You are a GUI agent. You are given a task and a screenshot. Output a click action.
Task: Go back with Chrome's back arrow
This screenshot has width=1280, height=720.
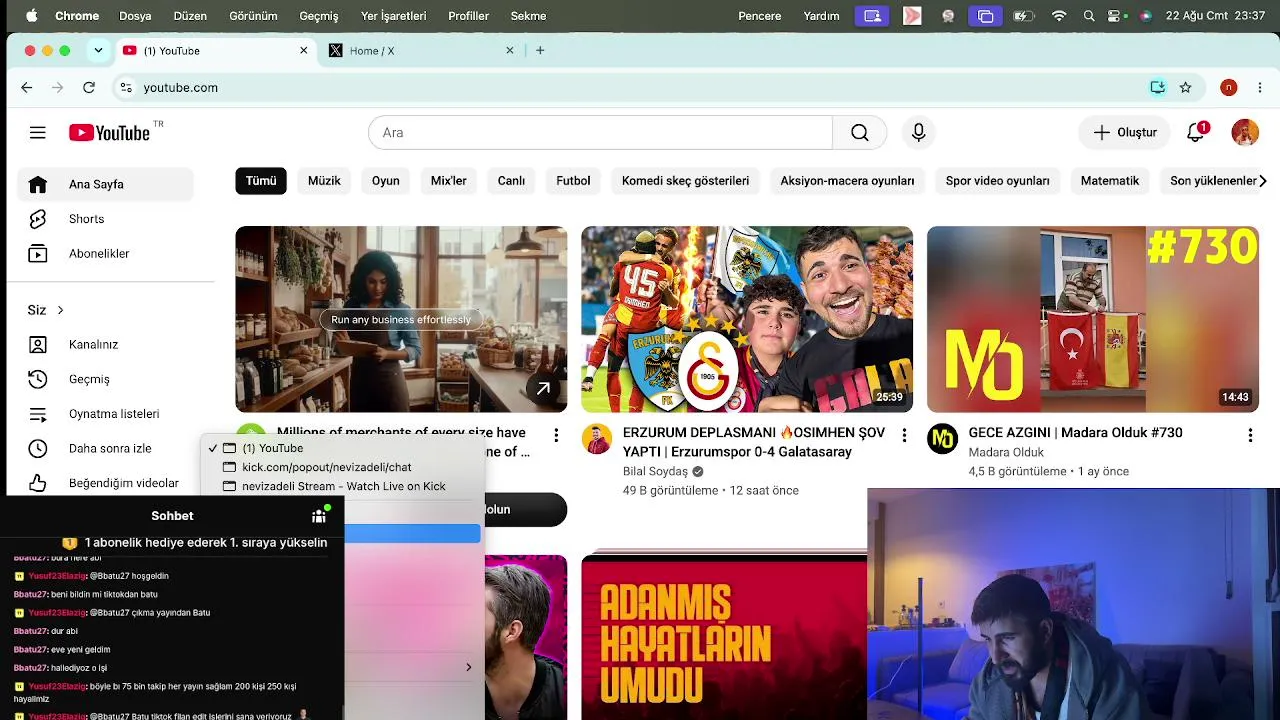(x=27, y=88)
